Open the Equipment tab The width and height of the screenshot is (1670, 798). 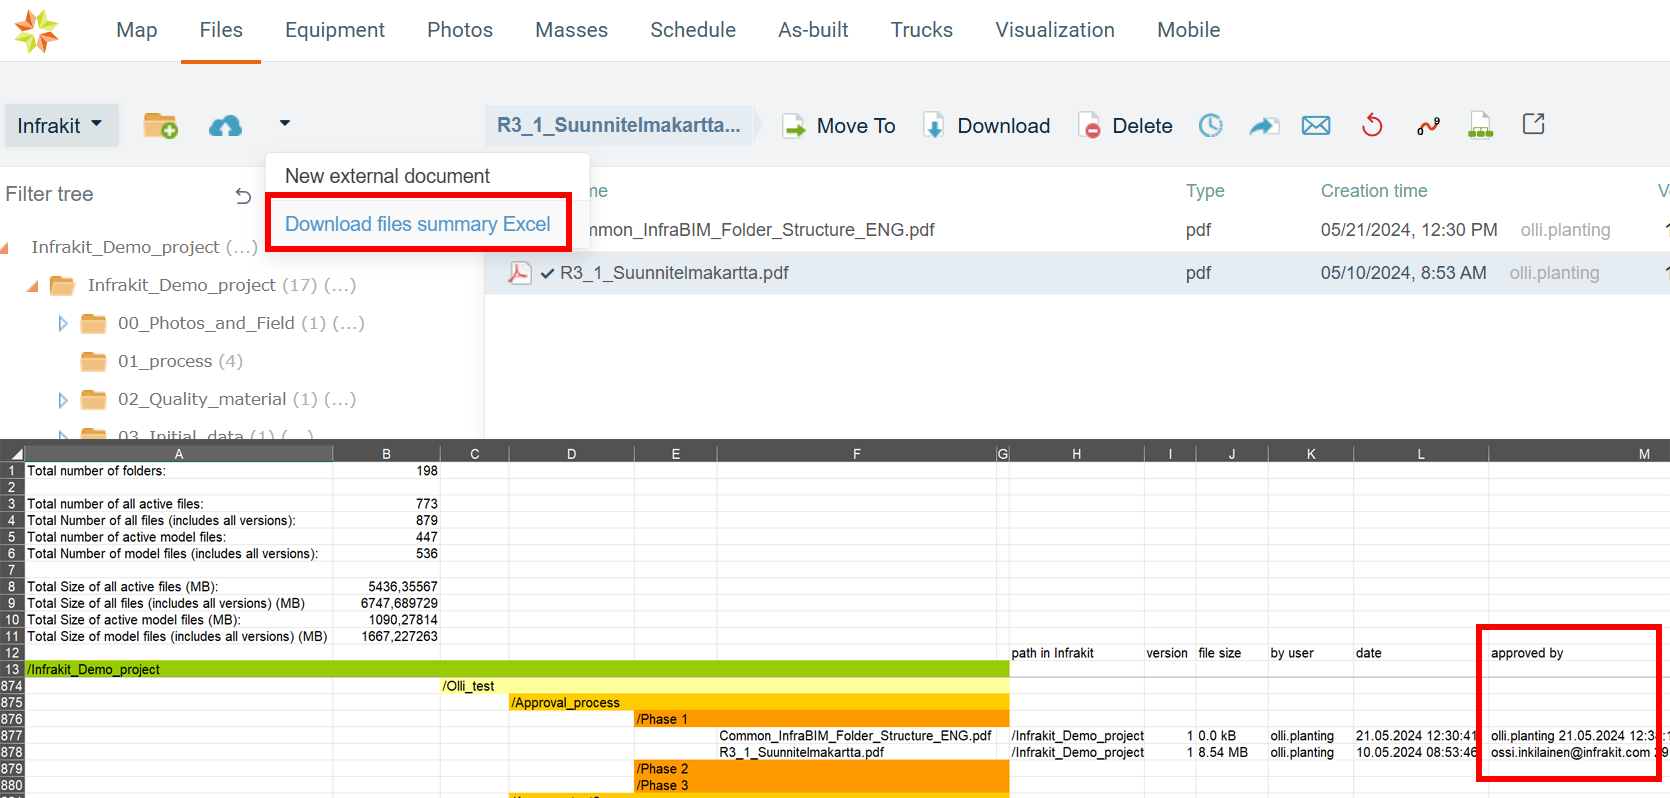(335, 30)
